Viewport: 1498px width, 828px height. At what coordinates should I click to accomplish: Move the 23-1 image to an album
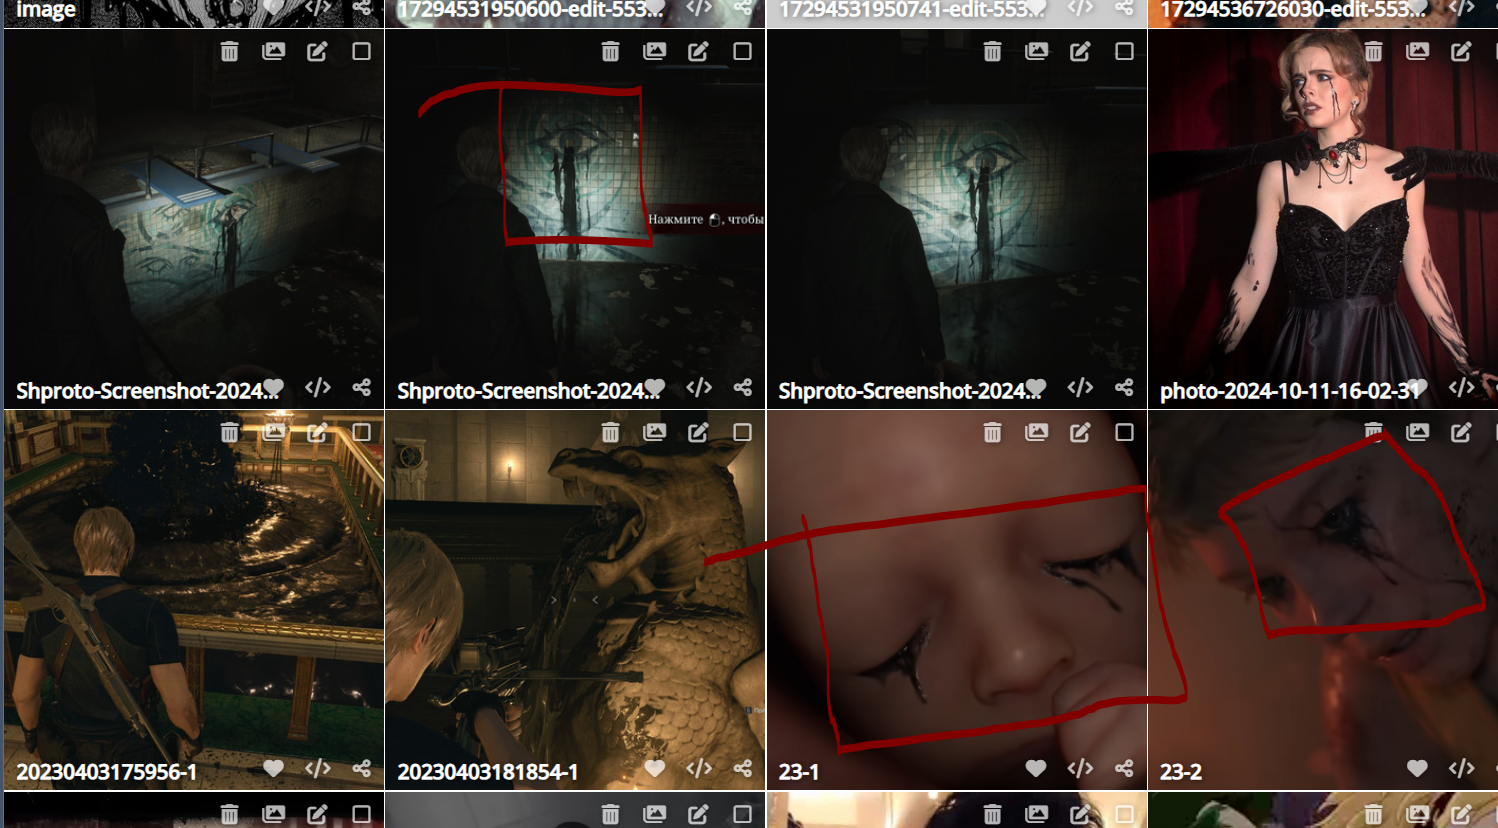pos(1036,432)
